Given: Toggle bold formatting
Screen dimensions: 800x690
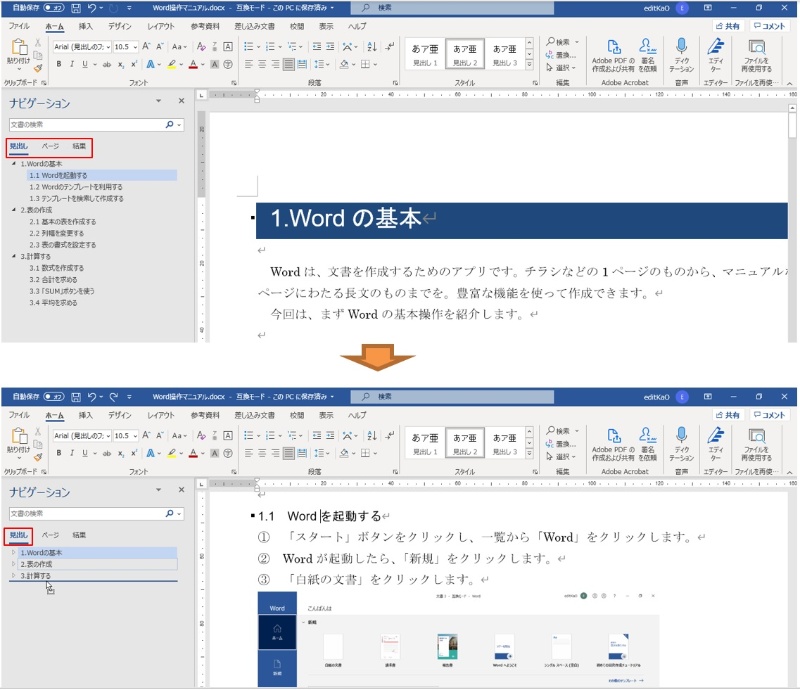Looking at the screenshot, I should 58,64.
